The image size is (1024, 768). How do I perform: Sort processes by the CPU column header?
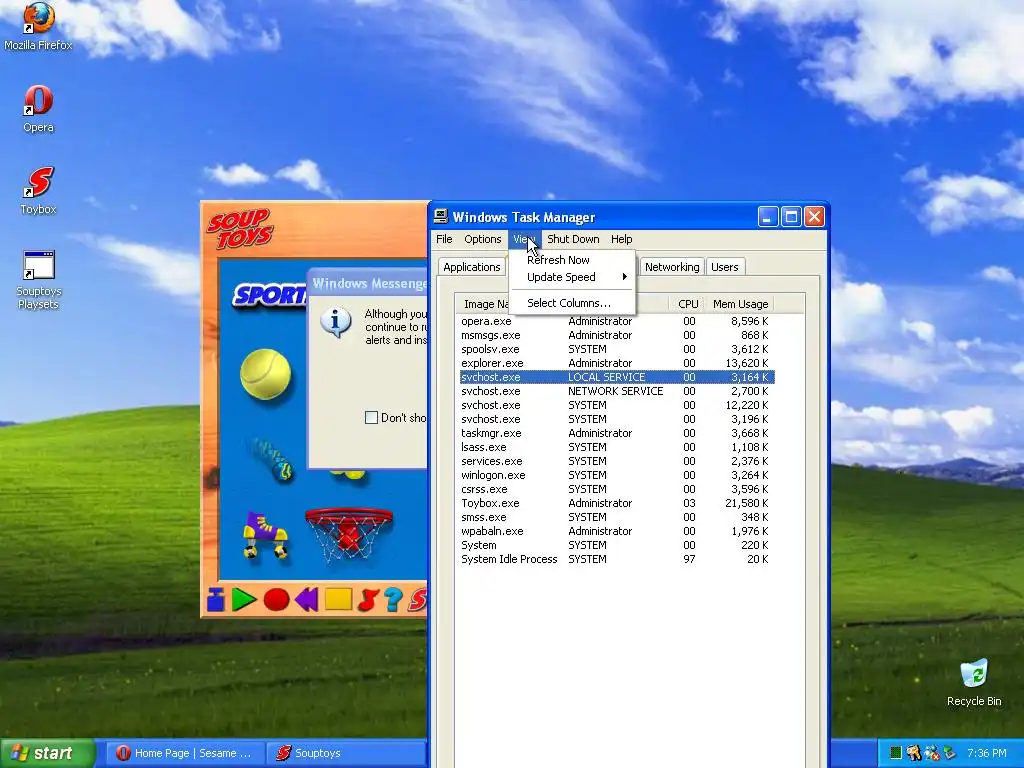(x=687, y=304)
